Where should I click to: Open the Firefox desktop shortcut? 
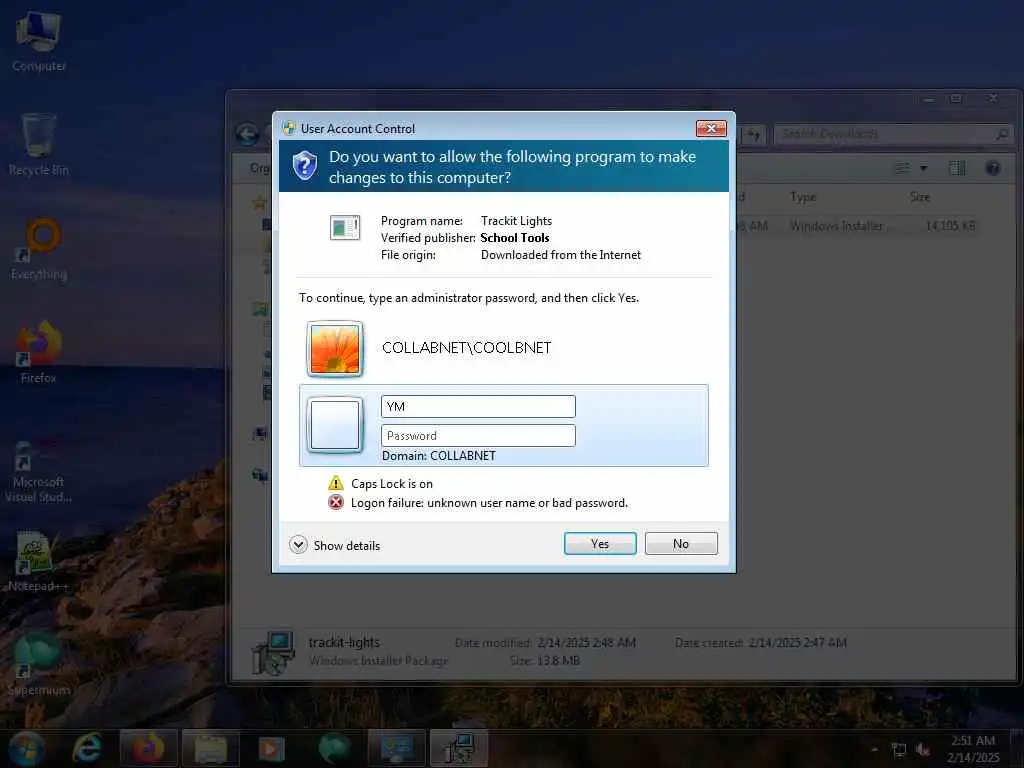click(x=39, y=353)
